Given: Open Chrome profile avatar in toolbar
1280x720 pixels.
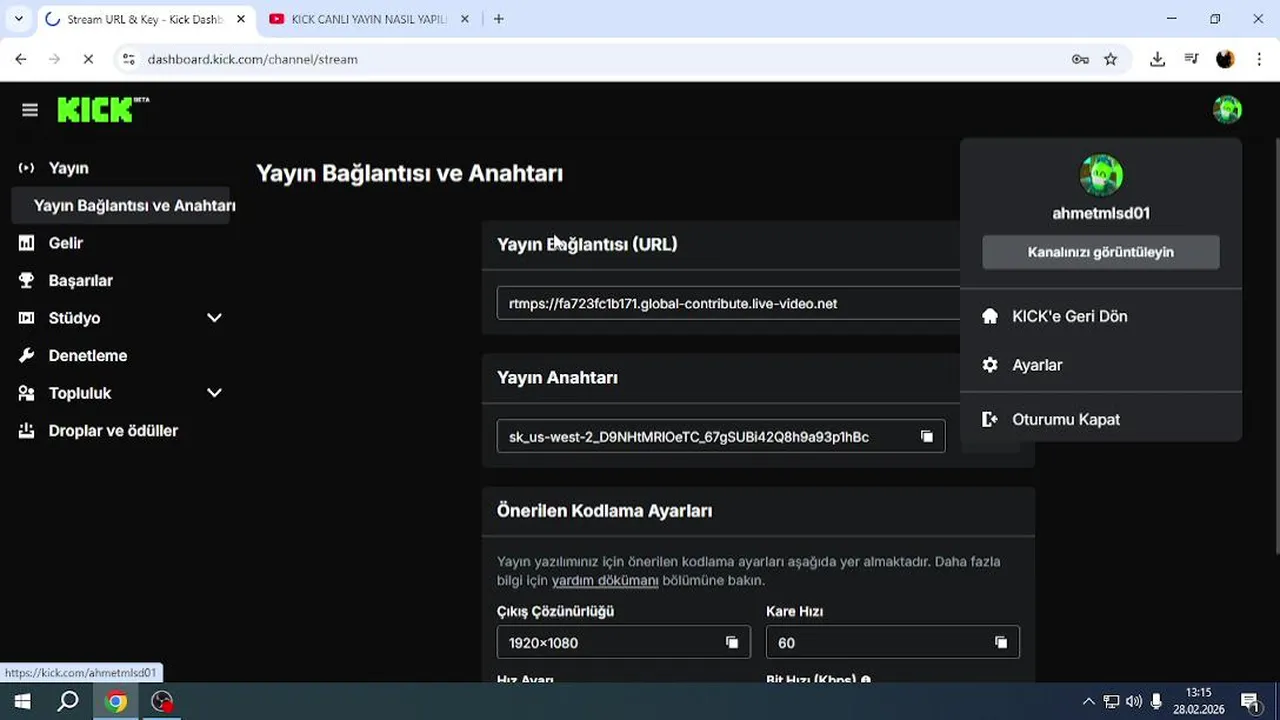Looking at the screenshot, I should [1225, 59].
